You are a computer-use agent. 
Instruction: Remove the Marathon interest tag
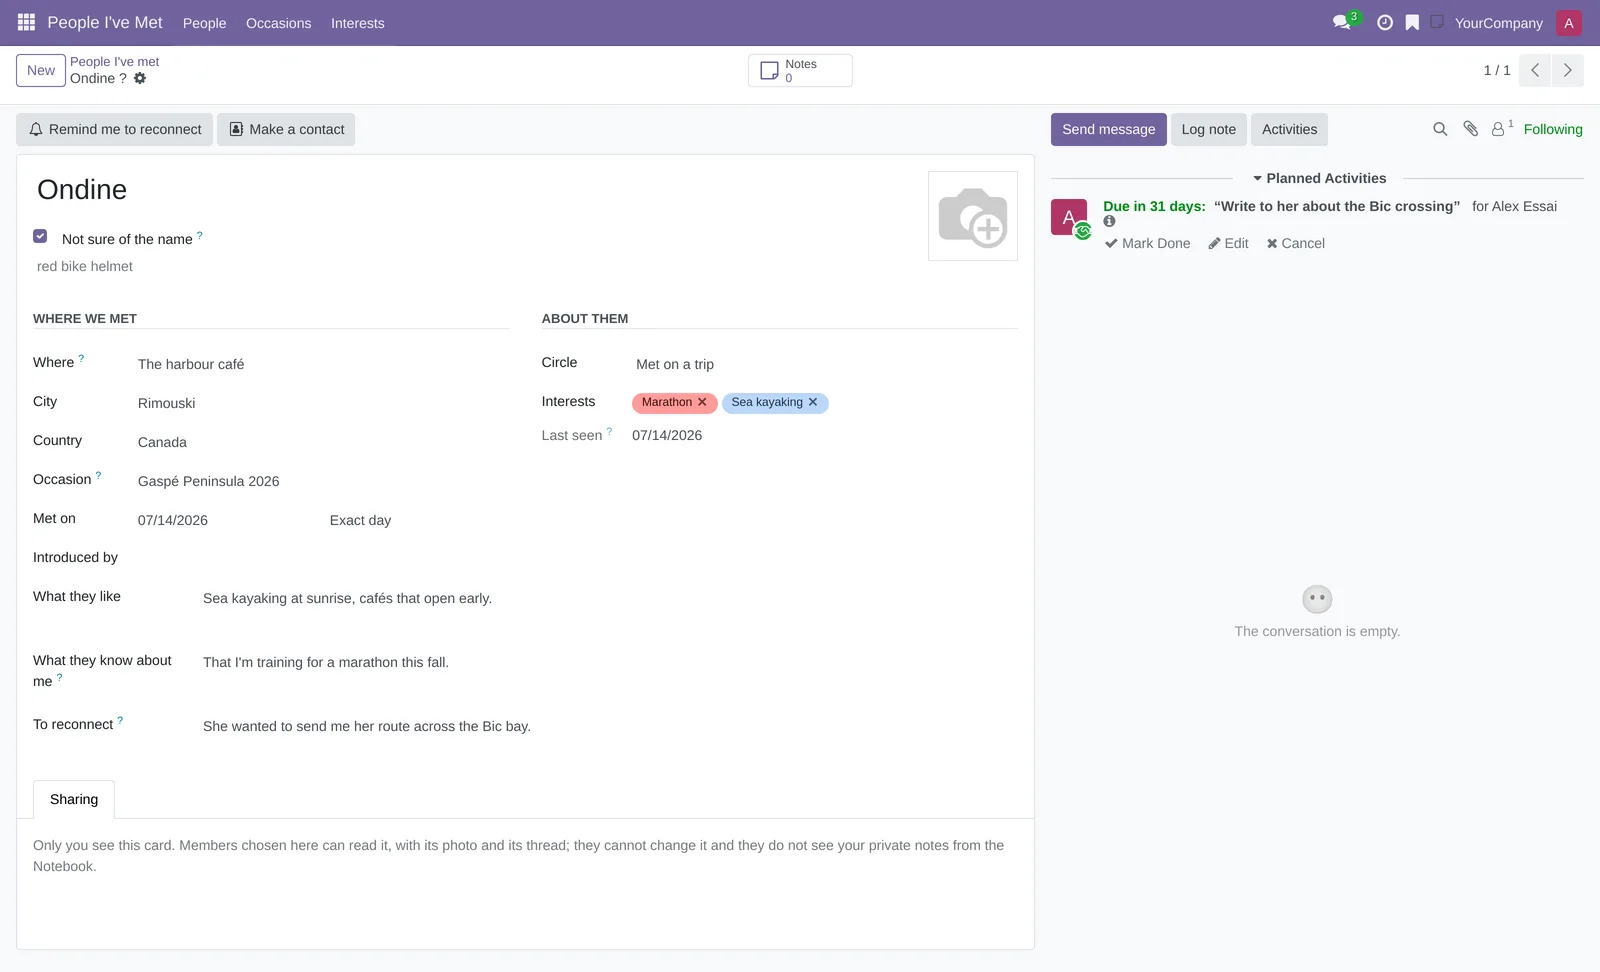(x=702, y=402)
